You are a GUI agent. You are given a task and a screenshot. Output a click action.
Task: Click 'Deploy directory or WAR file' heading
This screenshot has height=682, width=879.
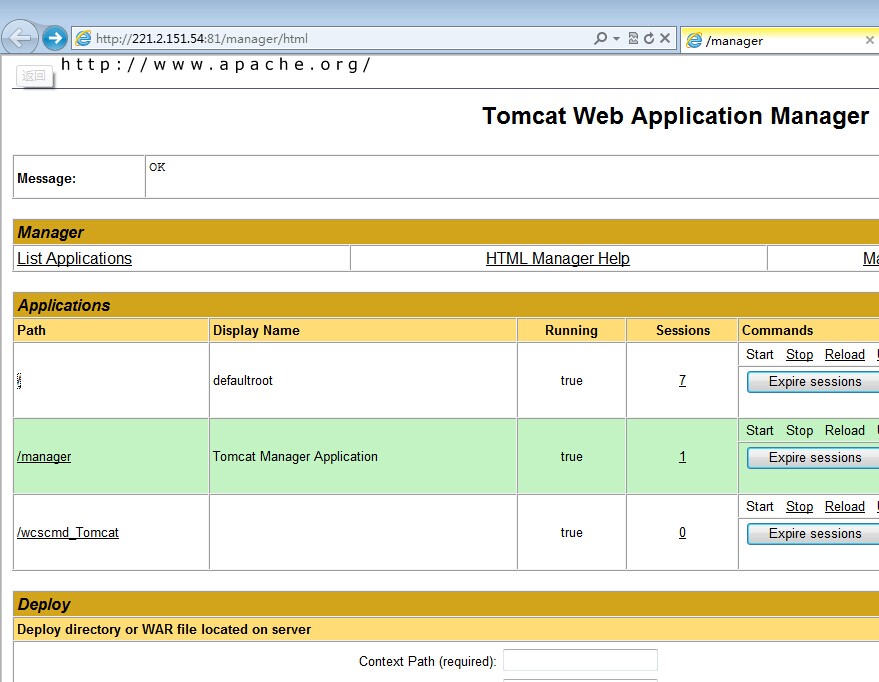click(164, 629)
